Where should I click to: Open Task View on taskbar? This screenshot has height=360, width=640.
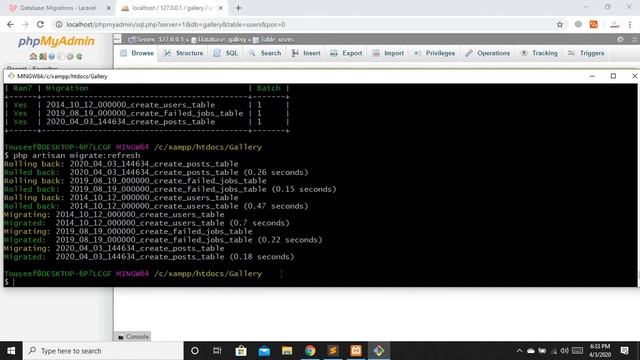[217, 351]
